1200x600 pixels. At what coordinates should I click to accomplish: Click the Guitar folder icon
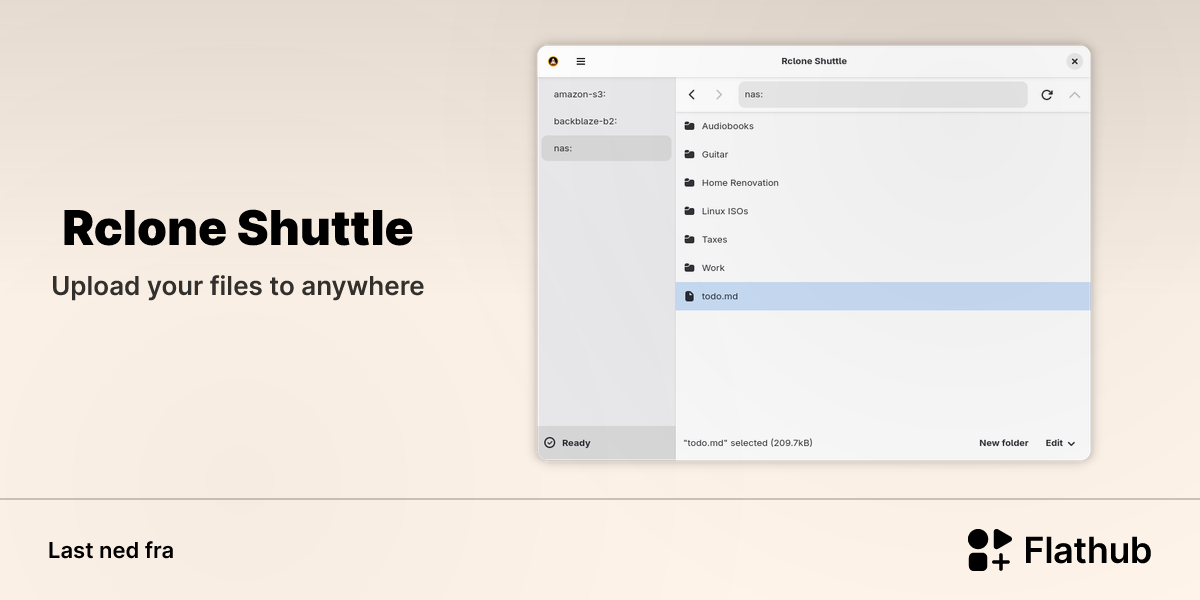click(689, 154)
